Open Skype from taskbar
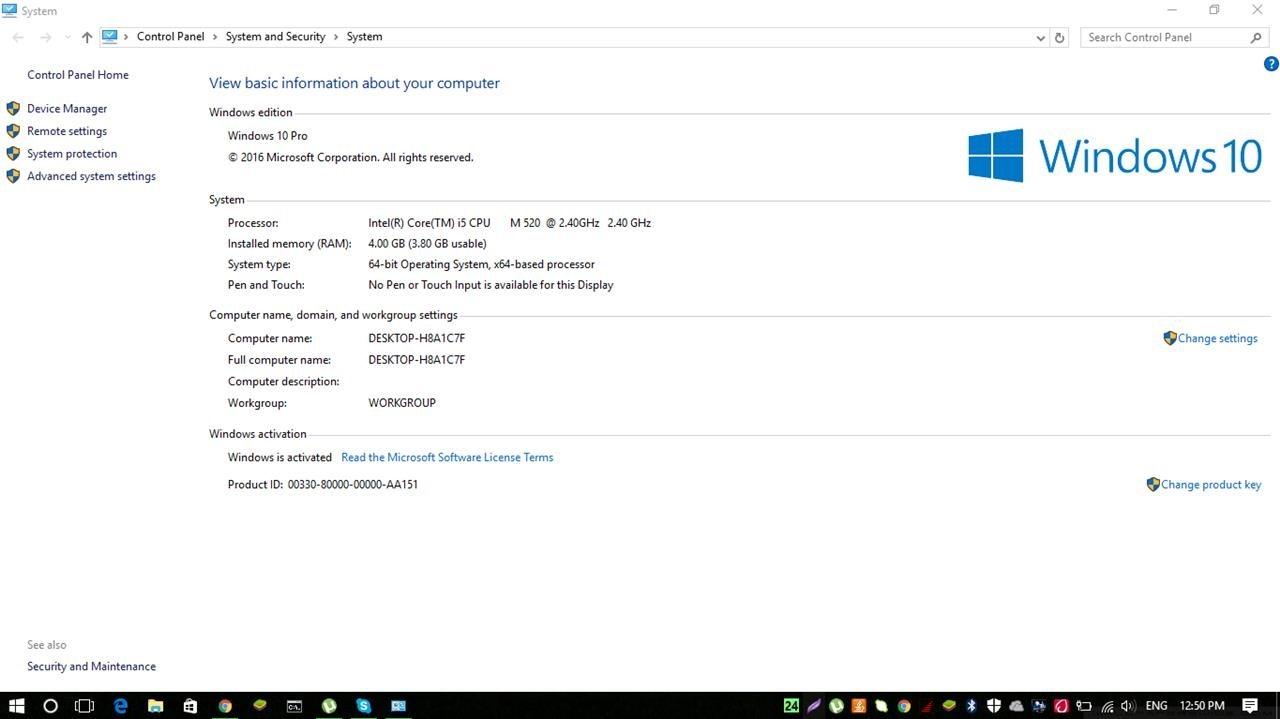Image resolution: width=1280 pixels, height=719 pixels. tap(364, 705)
